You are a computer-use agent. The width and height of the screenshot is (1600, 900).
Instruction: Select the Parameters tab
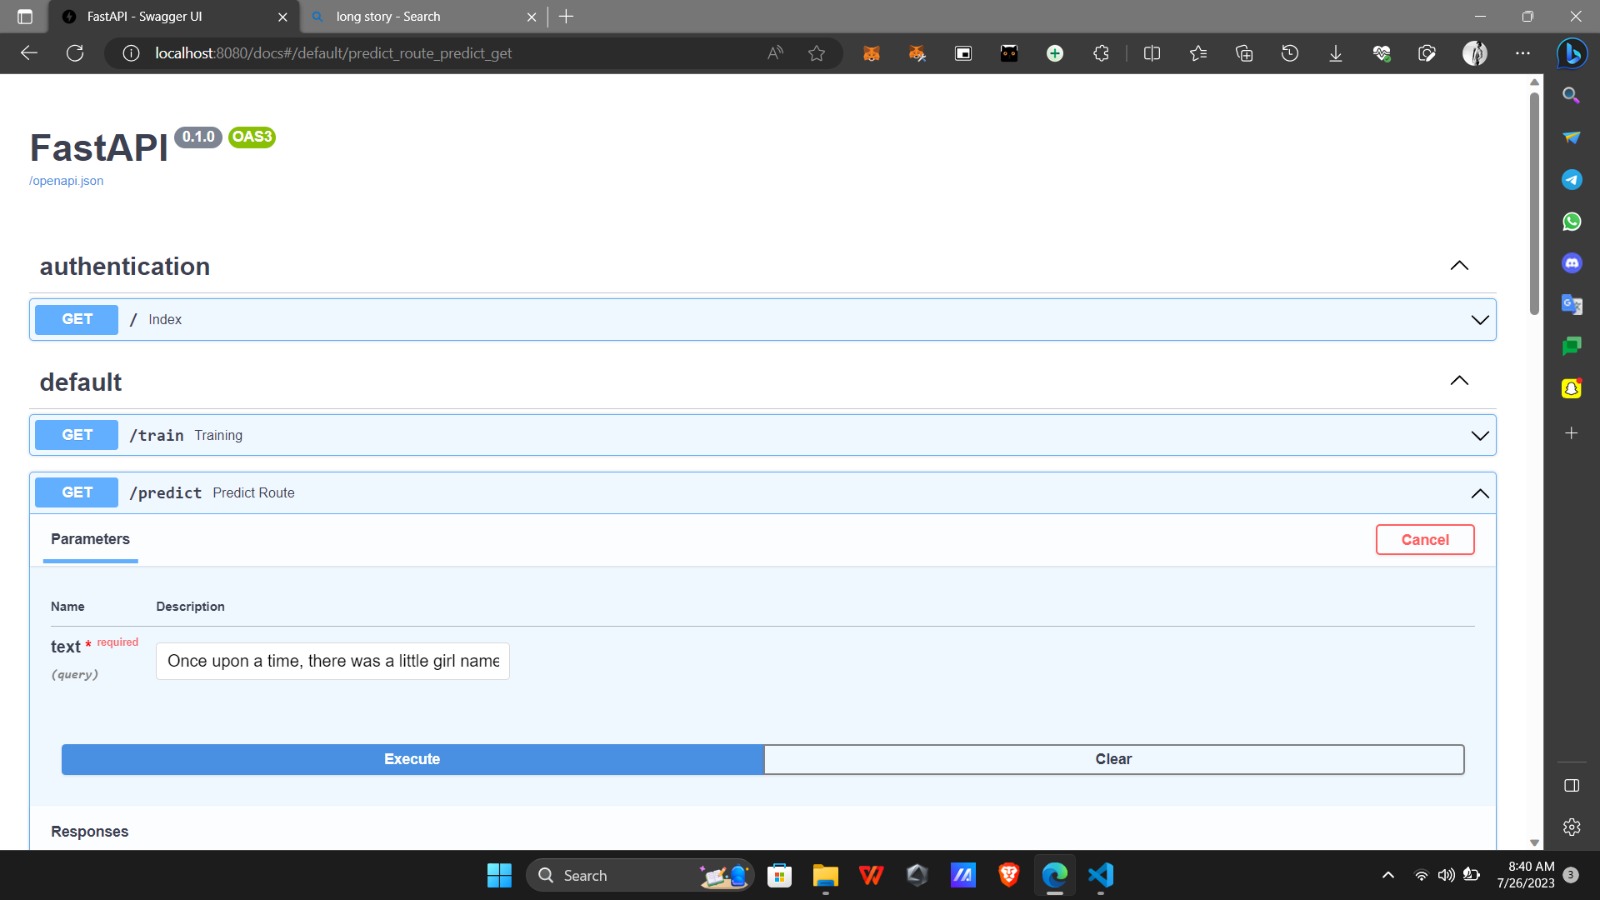90,539
